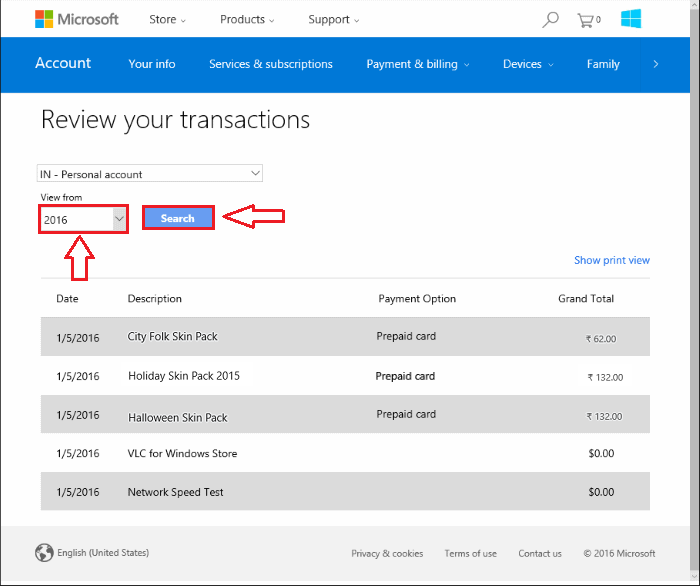Image resolution: width=700 pixels, height=586 pixels.
Task: Open Privacy & cookies link
Action: coord(387,553)
